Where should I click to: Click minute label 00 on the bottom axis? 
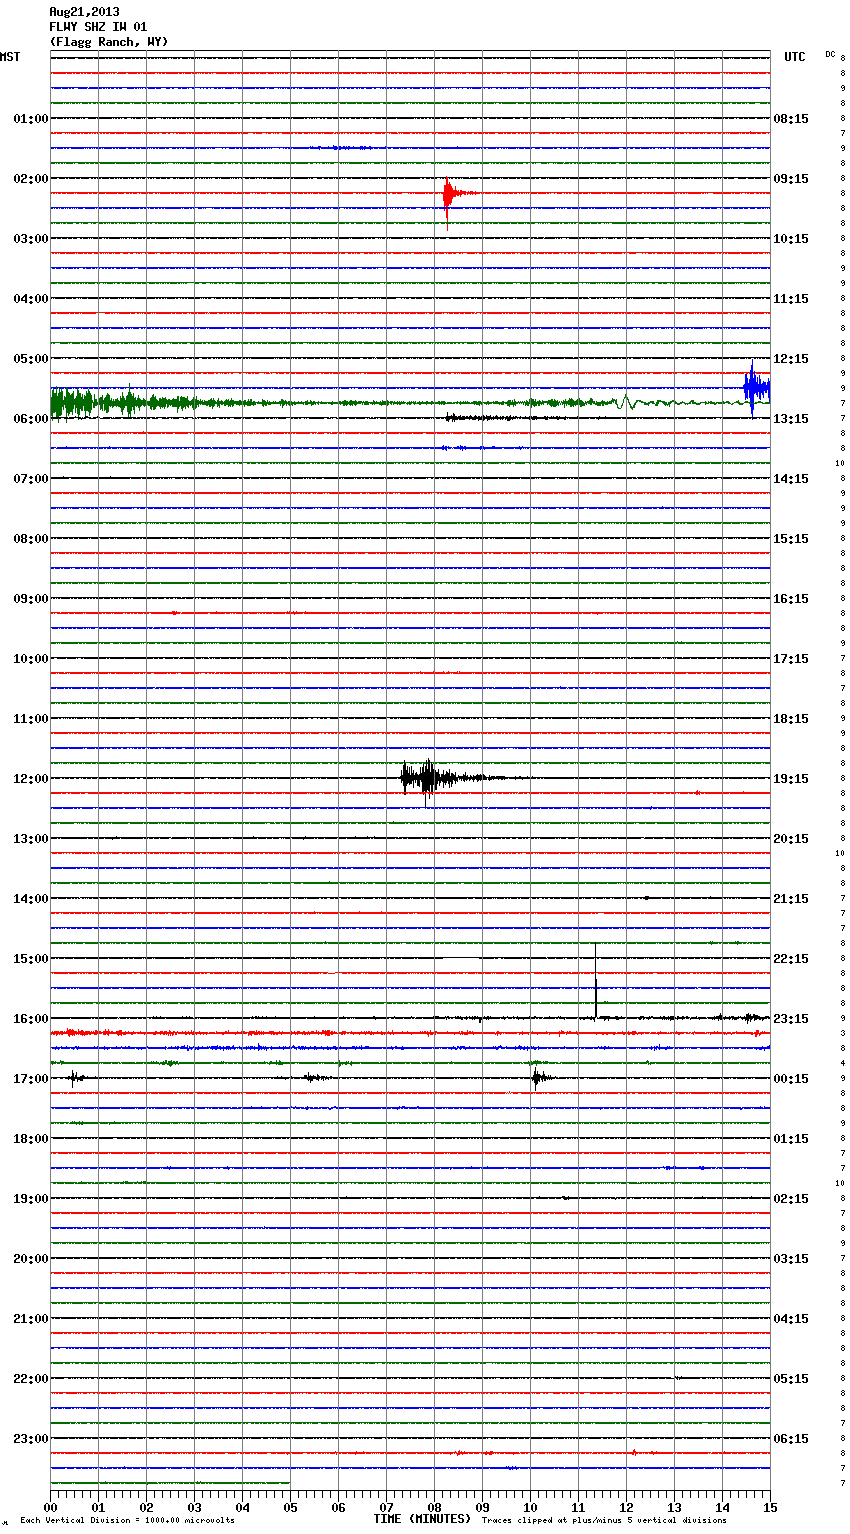50,1507
